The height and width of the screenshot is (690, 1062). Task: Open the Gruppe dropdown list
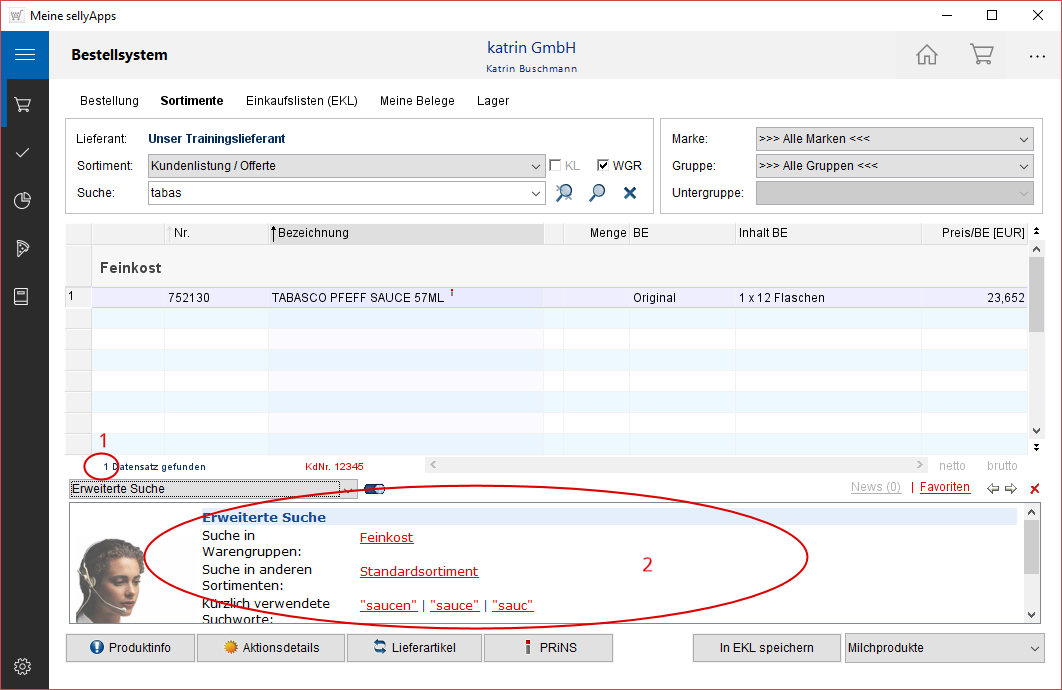1023,166
